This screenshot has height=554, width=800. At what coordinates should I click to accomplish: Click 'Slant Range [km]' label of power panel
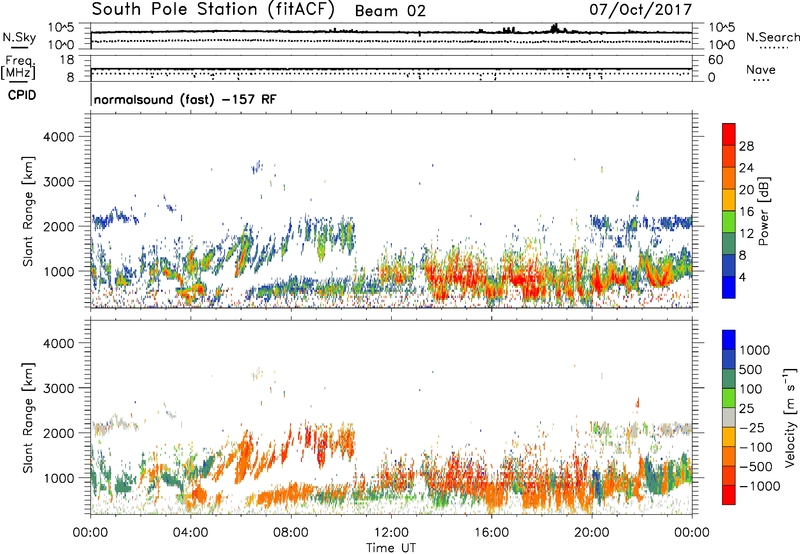[x=28, y=211]
